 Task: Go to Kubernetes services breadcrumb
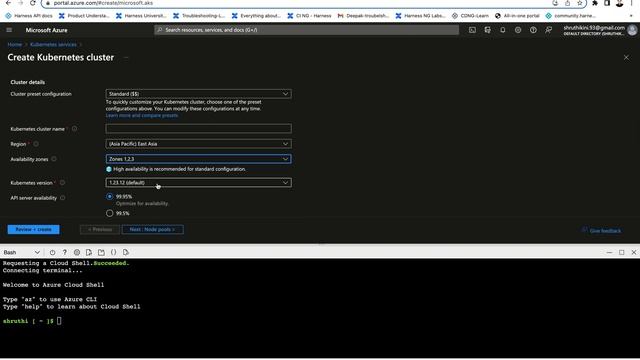(x=53, y=44)
